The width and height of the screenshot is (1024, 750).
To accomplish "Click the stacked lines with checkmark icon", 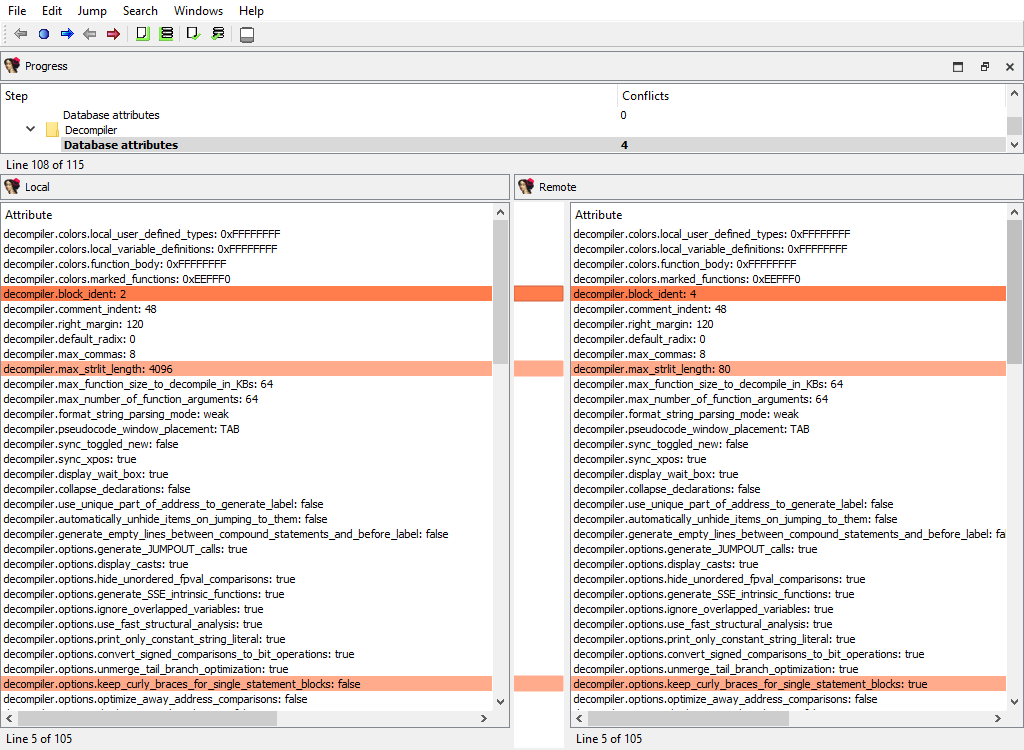I will click(218, 34).
